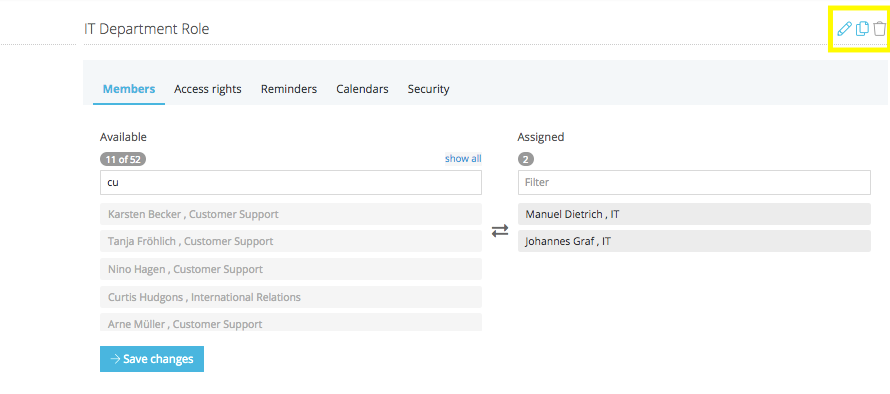The image size is (890, 394).
Task: Delete the role using the trash icon
Action: 879,28
